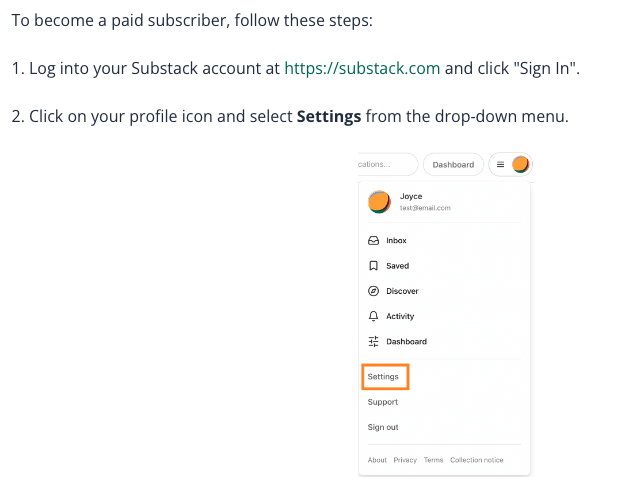This screenshot has width=619, height=493.
Task: Open the substack.com link
Action: tap(362, 69)
